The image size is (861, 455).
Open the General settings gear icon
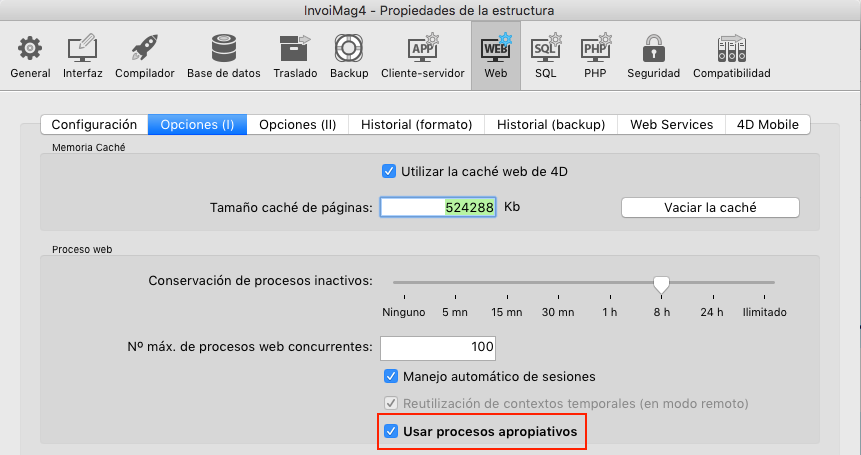point(30,48)
